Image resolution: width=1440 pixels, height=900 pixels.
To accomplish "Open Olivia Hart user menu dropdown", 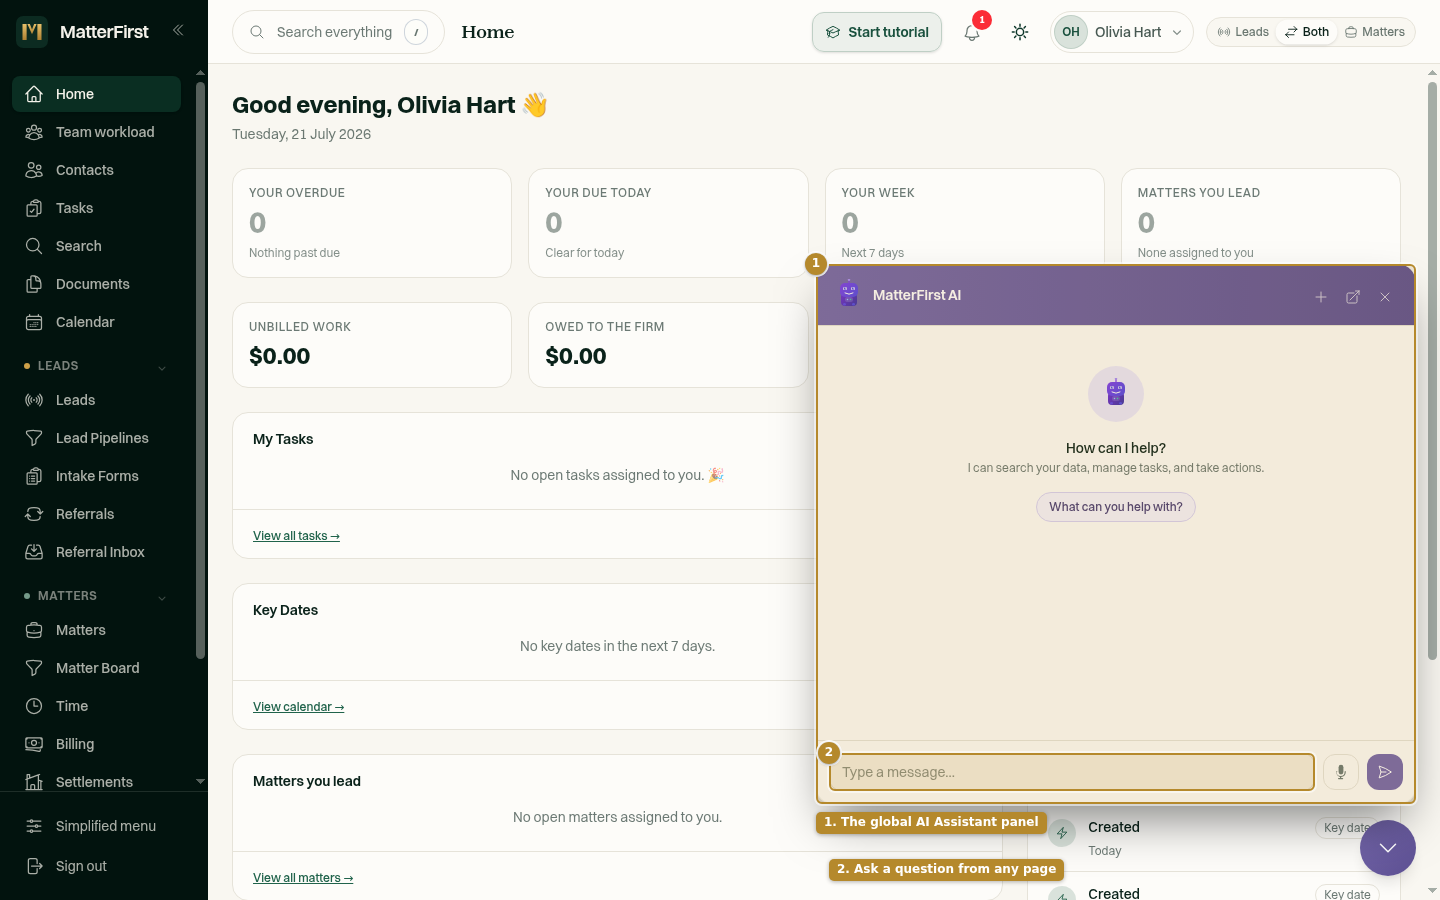I will point(1122,32).
